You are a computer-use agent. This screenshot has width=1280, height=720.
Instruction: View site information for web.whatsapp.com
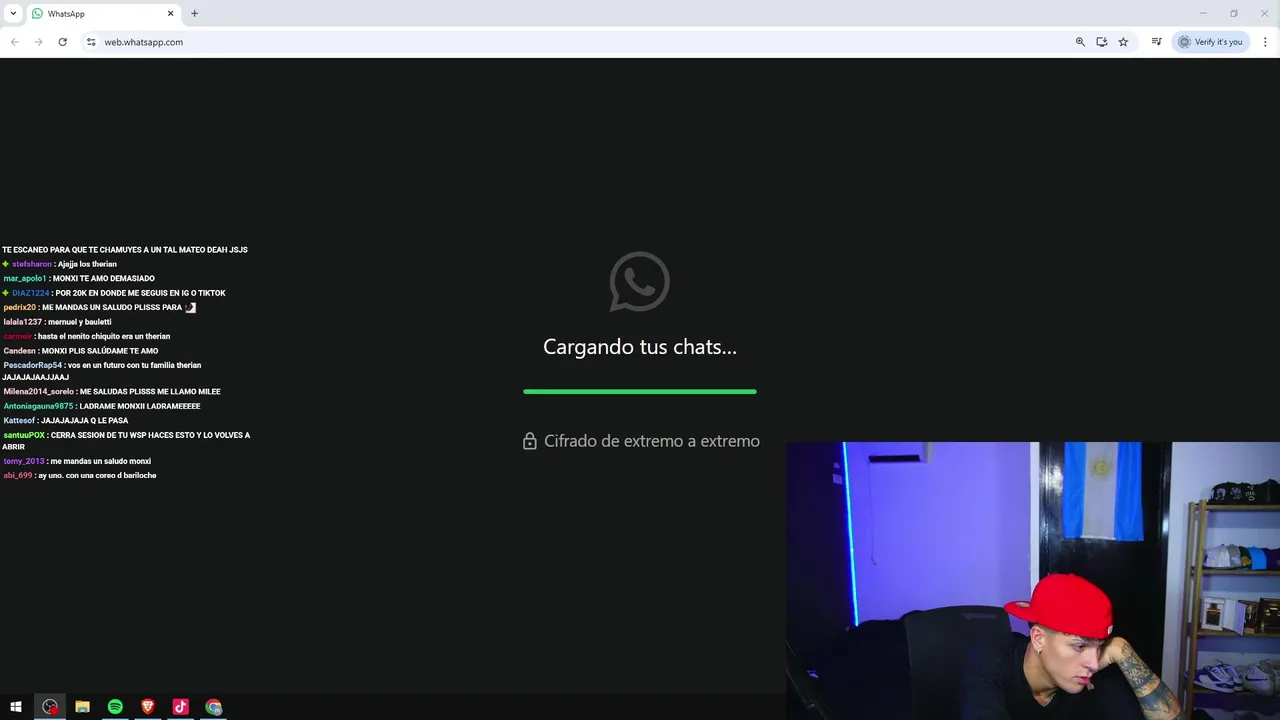point(91,42)
